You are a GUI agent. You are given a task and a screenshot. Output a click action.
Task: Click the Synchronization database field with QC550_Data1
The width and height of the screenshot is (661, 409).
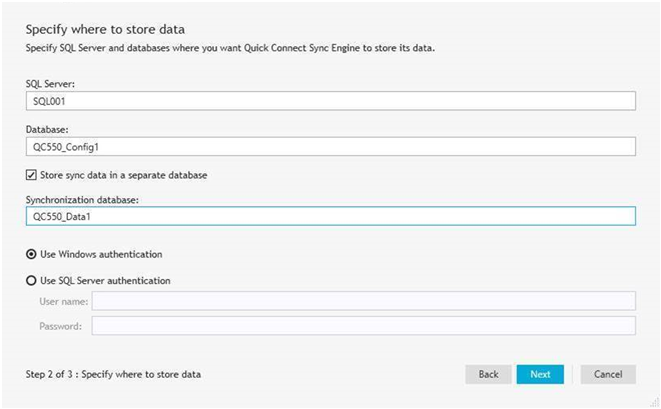pyautogui.click(x=330, y=216)
